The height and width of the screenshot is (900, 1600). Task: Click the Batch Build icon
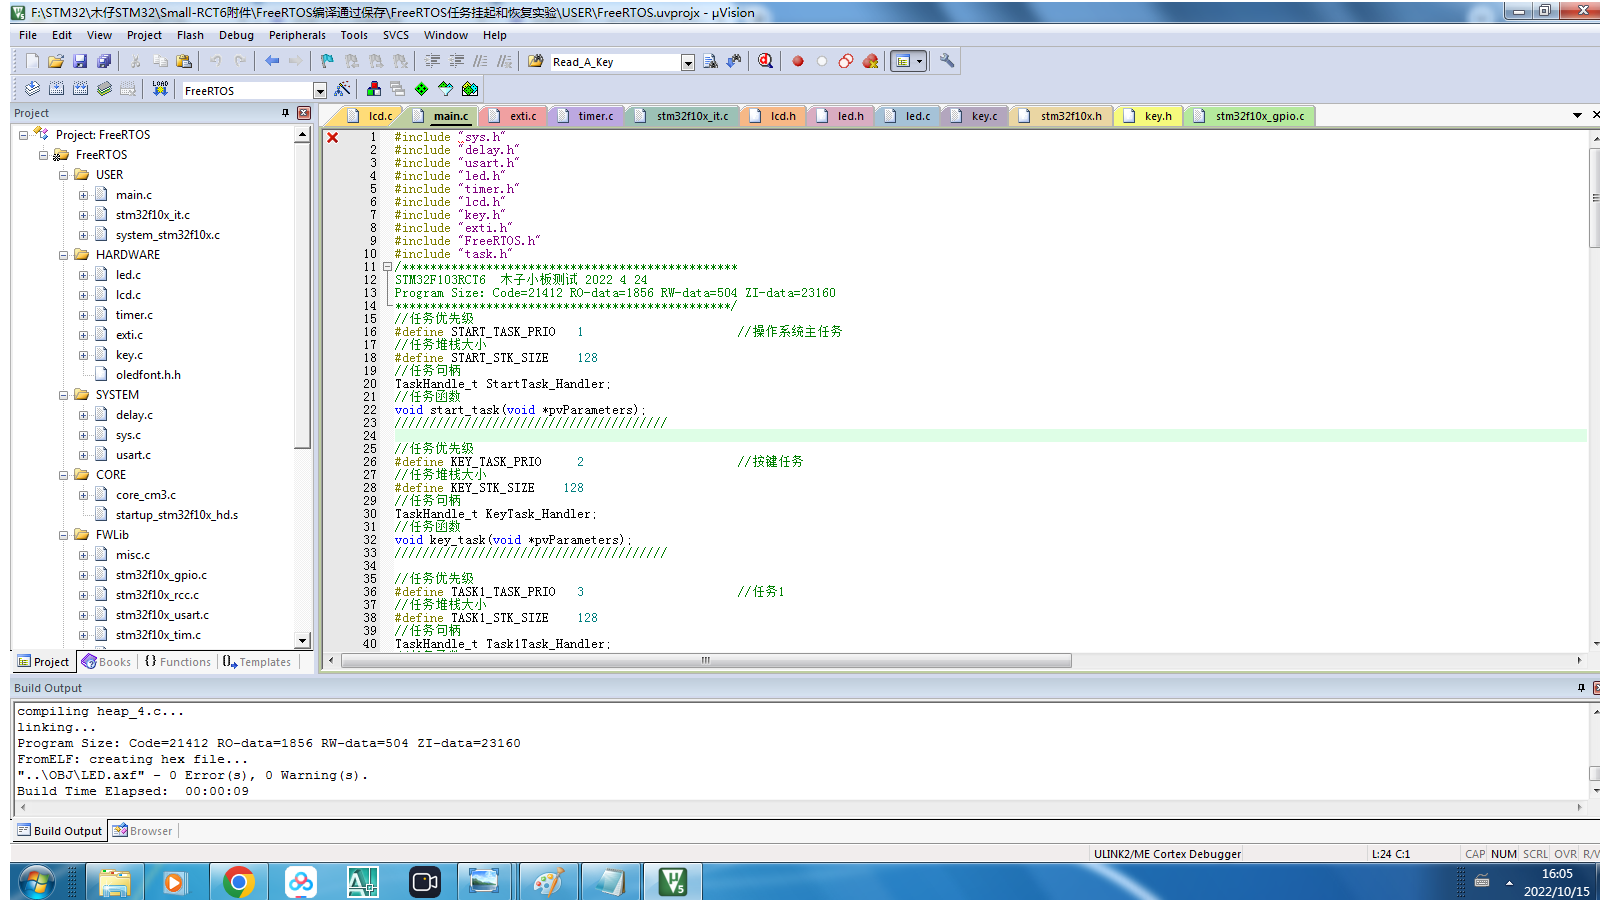click(x=104, y=89)
